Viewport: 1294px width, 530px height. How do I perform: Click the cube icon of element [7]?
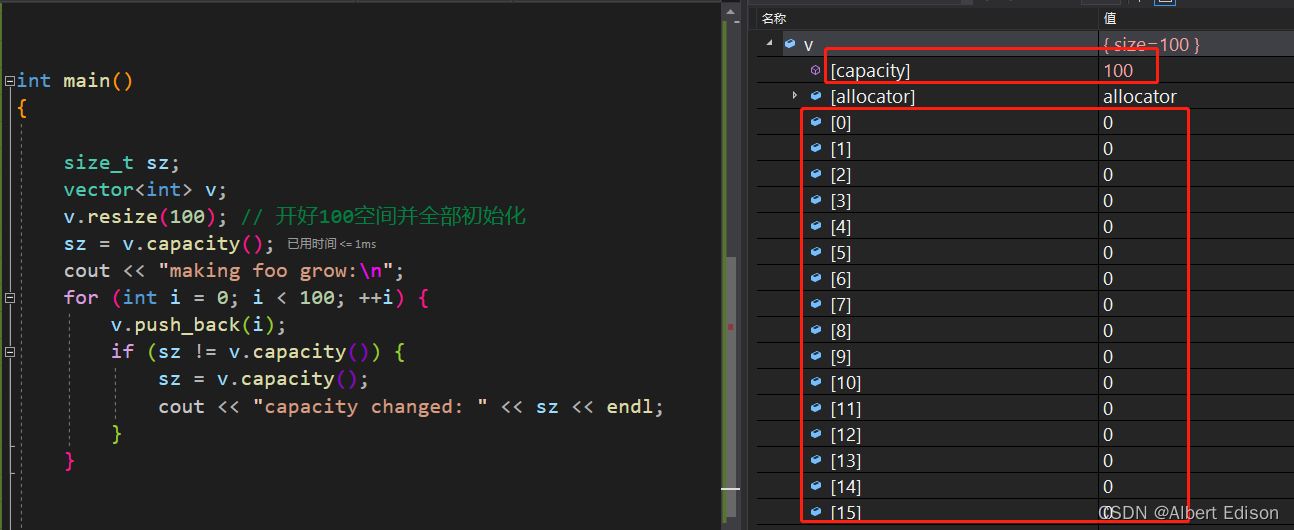pos(815,304)
